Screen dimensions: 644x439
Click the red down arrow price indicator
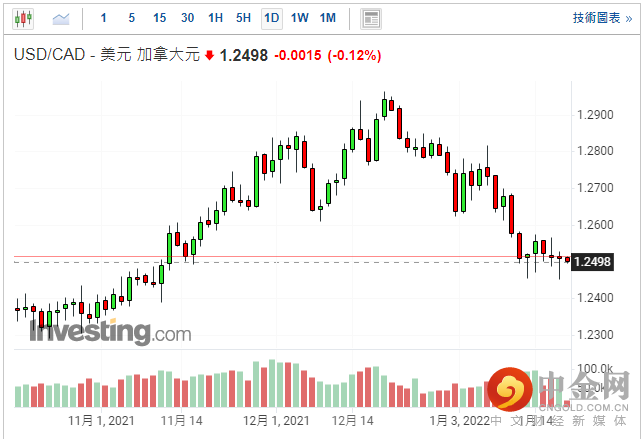(209, 56)
